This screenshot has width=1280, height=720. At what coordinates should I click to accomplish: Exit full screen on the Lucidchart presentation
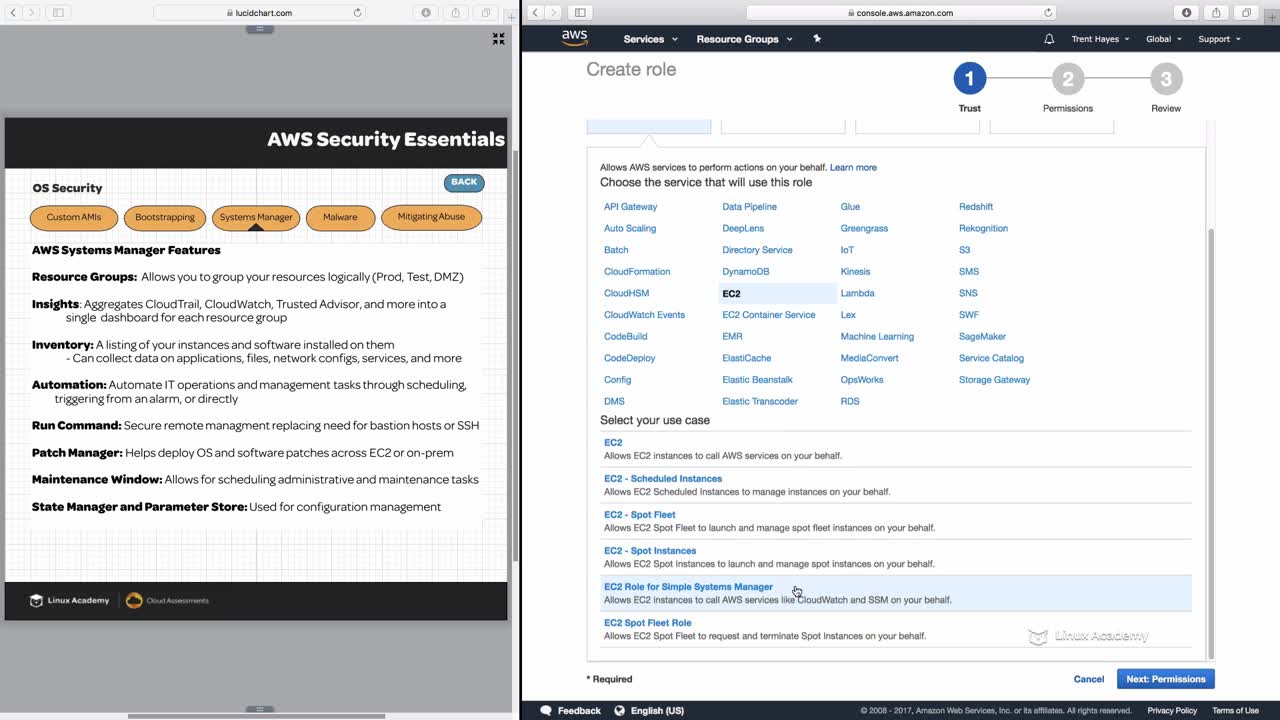coord(498,39)
